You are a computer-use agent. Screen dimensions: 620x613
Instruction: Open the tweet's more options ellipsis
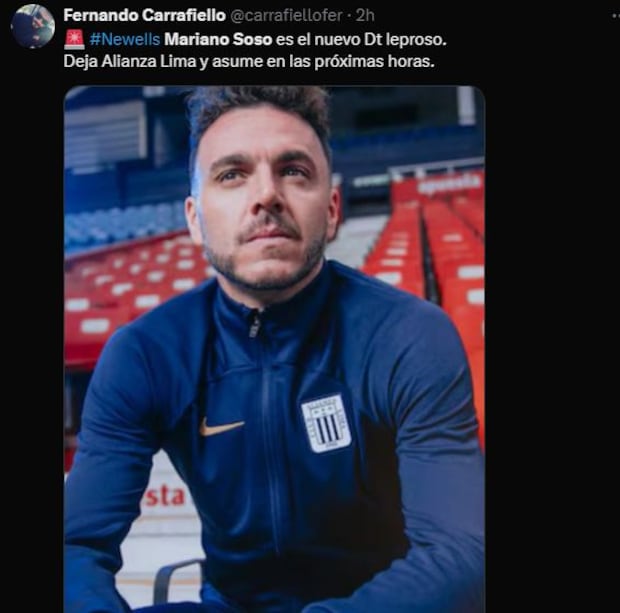coord(616,16)
